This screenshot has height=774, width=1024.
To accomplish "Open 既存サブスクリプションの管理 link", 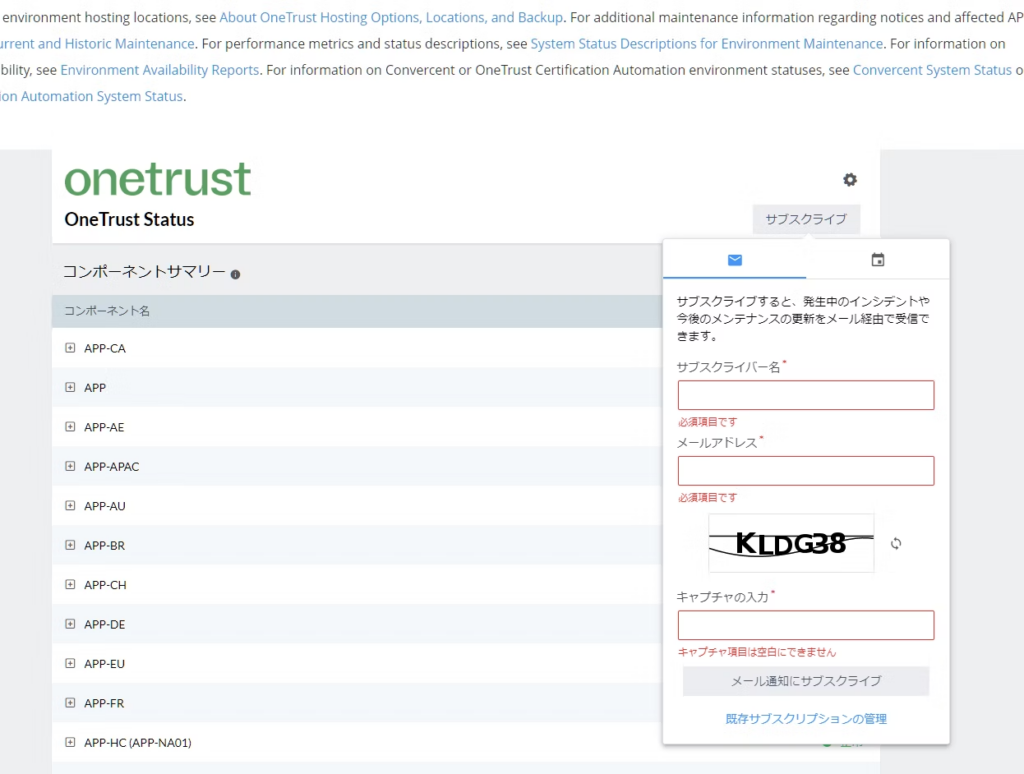I will pos(806,718).
